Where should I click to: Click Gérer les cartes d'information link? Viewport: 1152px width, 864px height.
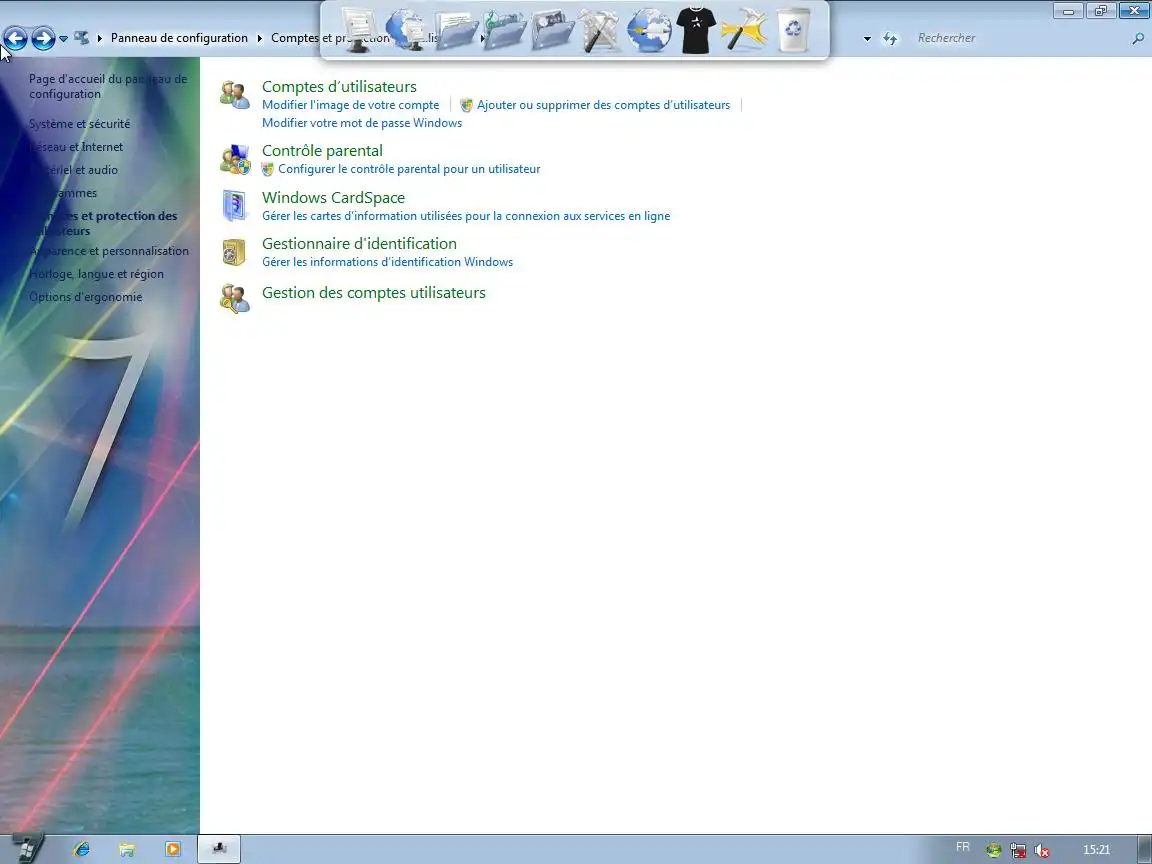pos(466,216)
